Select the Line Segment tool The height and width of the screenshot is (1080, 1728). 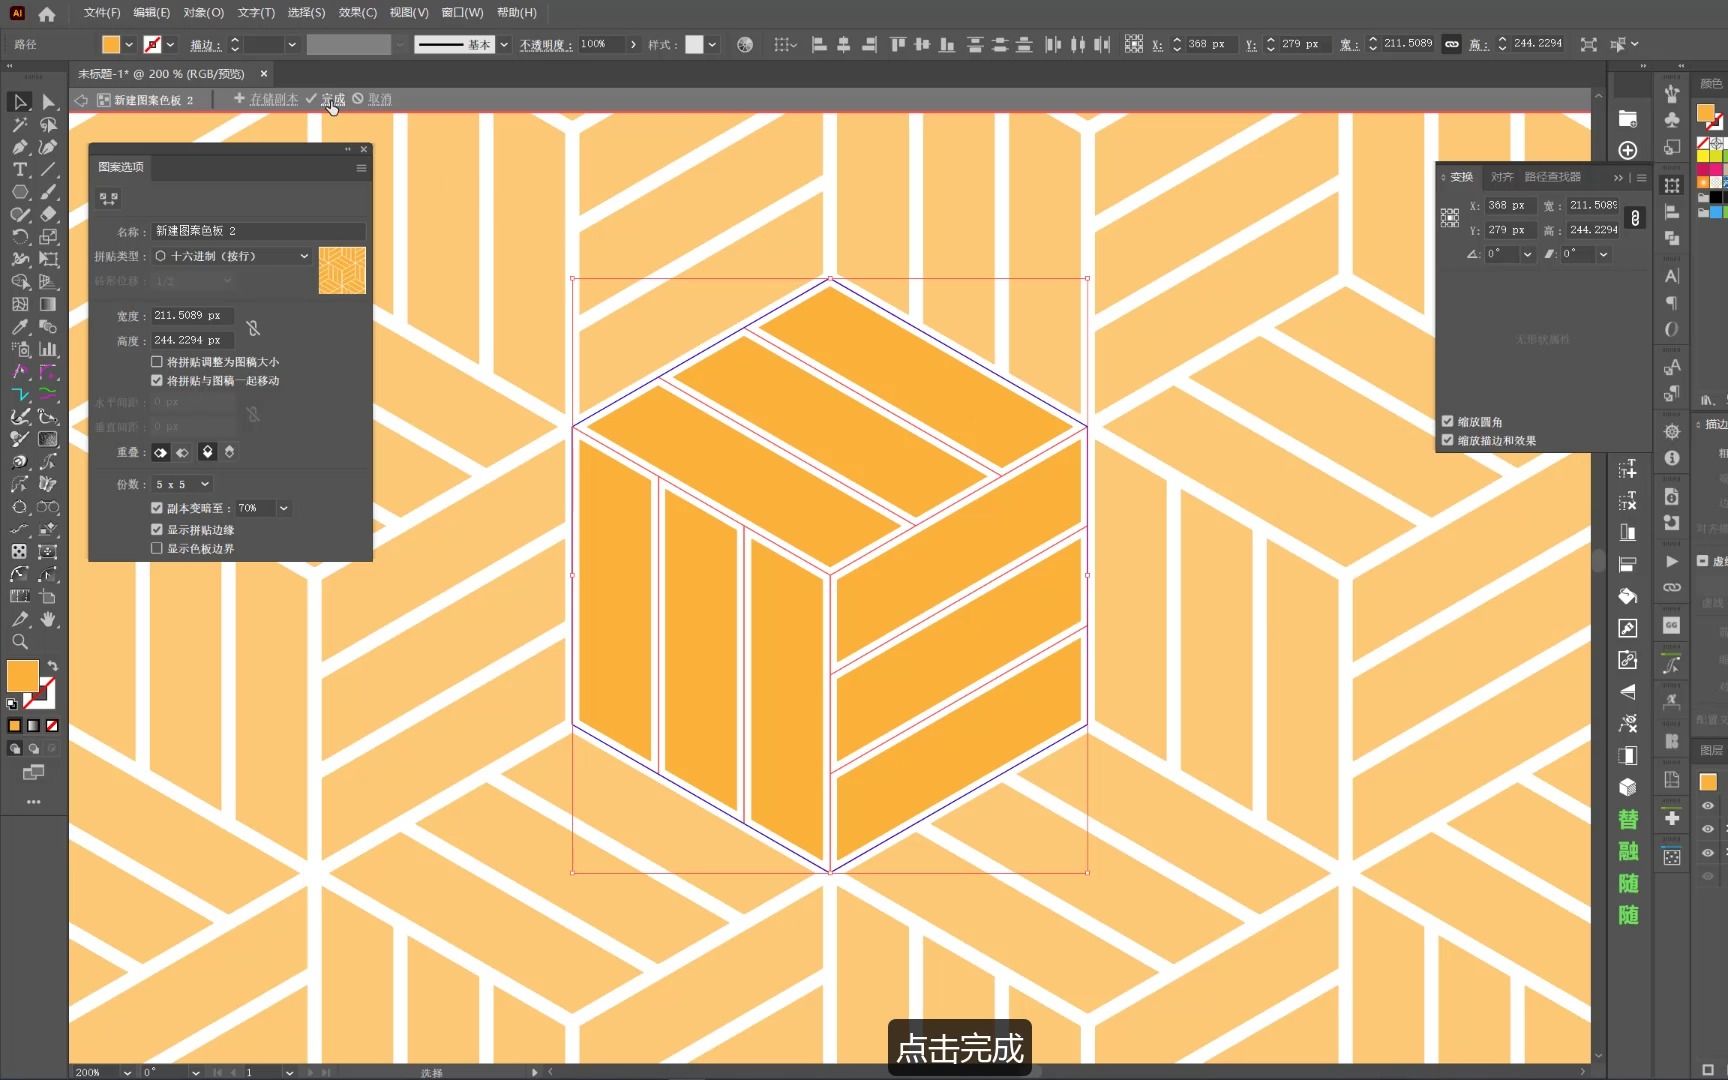coord(48,170)
